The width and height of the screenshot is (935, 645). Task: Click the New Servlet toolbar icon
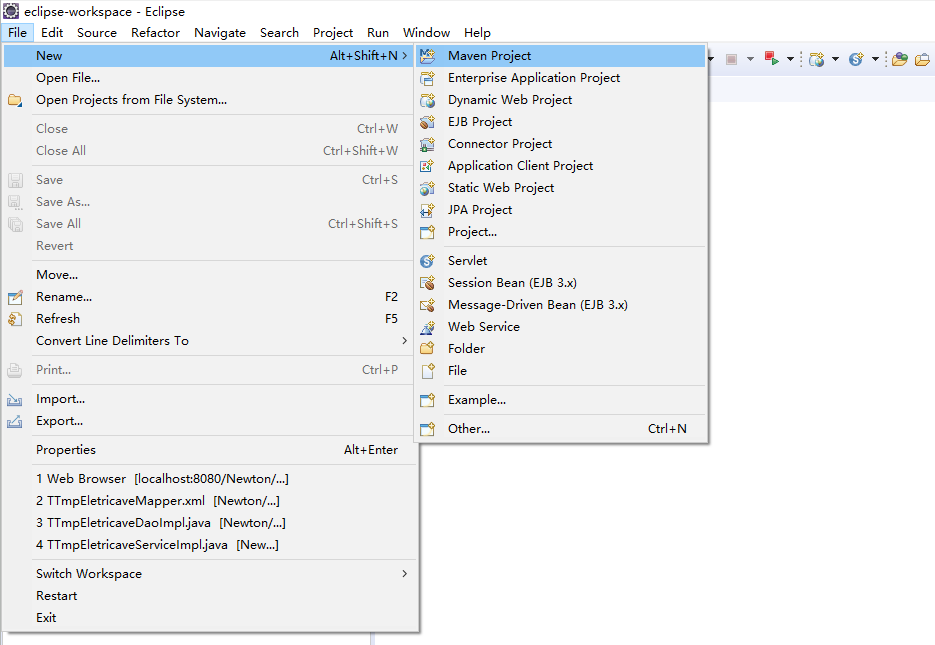pos(856,58)
